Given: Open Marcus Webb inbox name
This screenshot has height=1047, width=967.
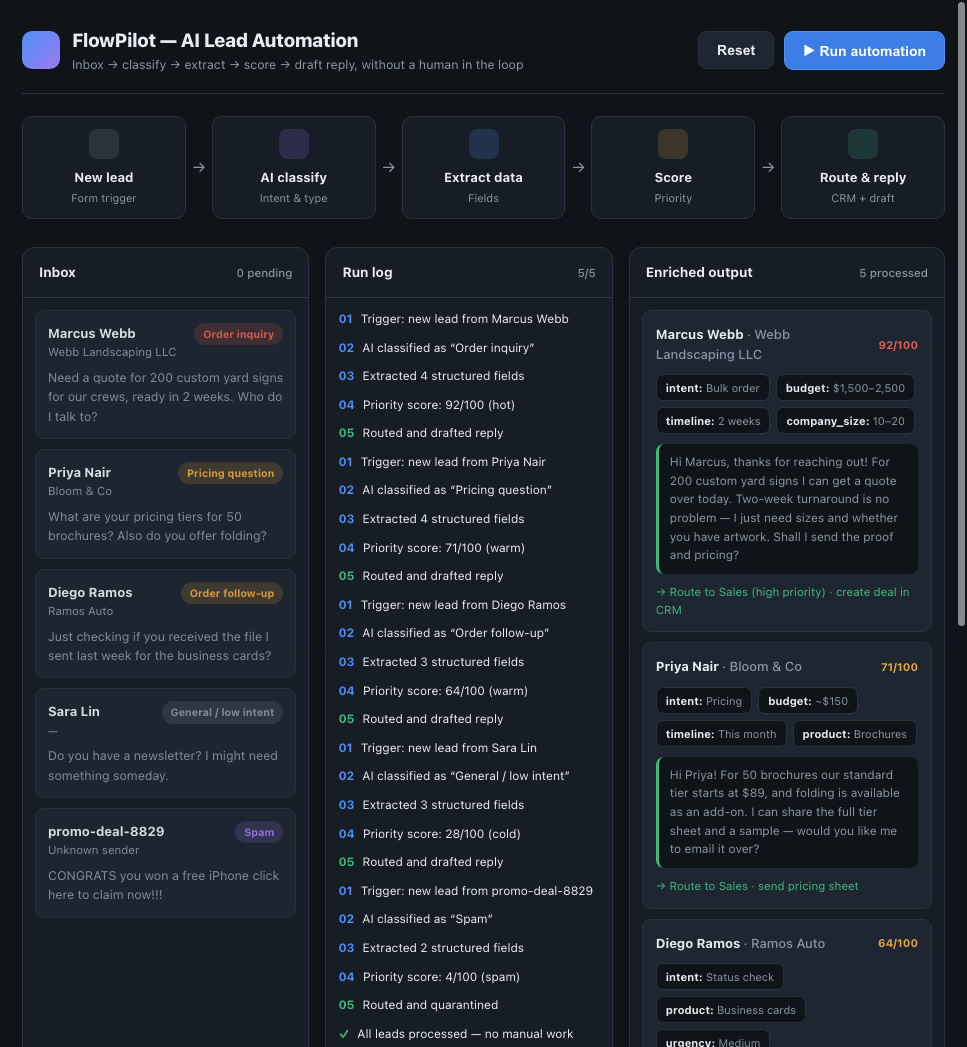Looking at the screenshot, I should click(91, 333).
